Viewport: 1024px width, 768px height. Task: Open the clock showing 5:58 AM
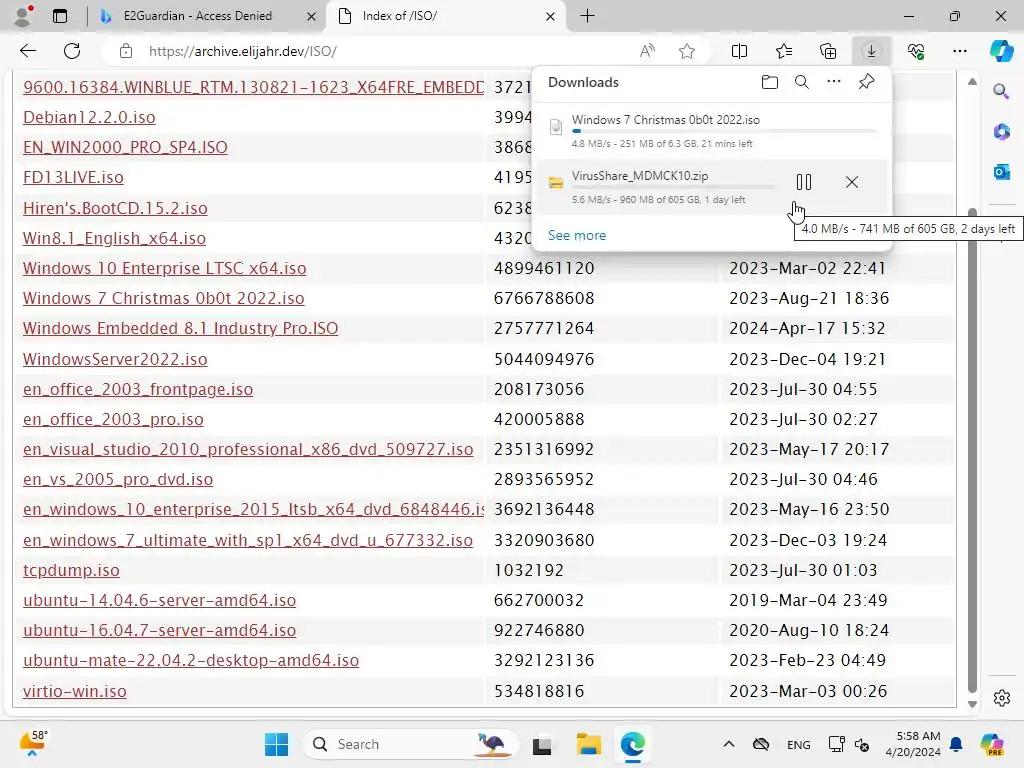coord(913,744)
